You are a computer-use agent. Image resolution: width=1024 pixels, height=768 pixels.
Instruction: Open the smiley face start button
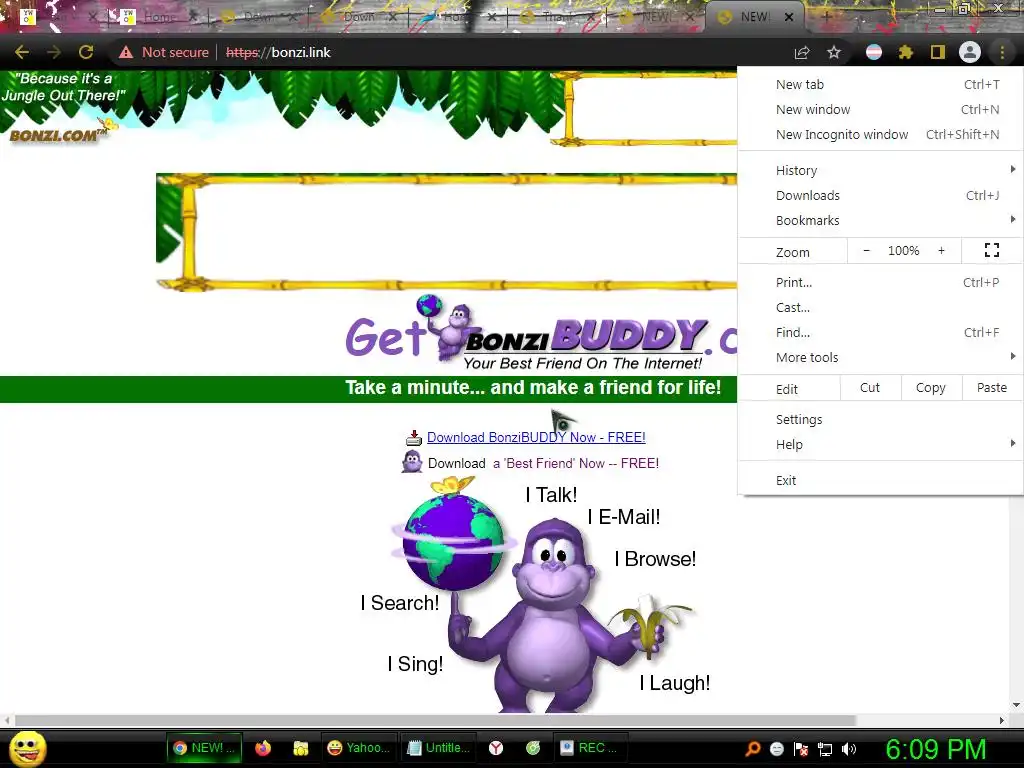point(28,748)
